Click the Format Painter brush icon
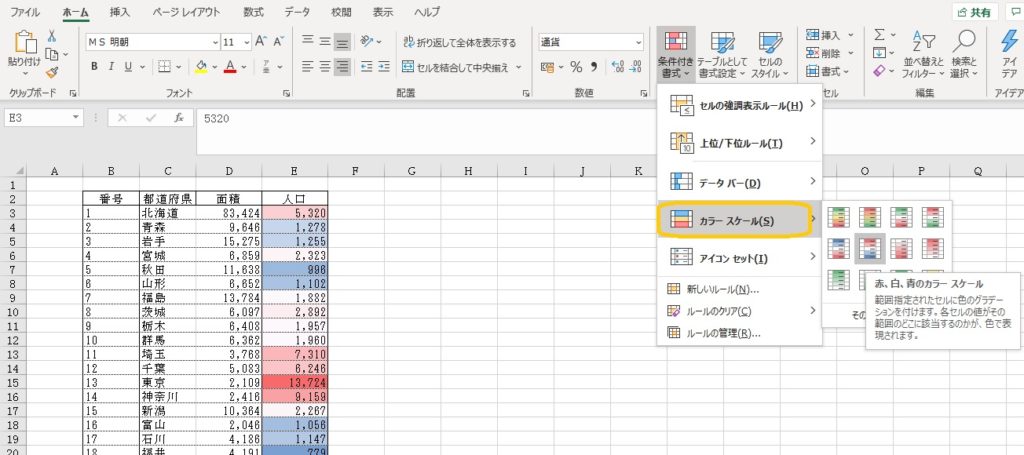This screenshot has height=455, width=1024. point(52,72)
